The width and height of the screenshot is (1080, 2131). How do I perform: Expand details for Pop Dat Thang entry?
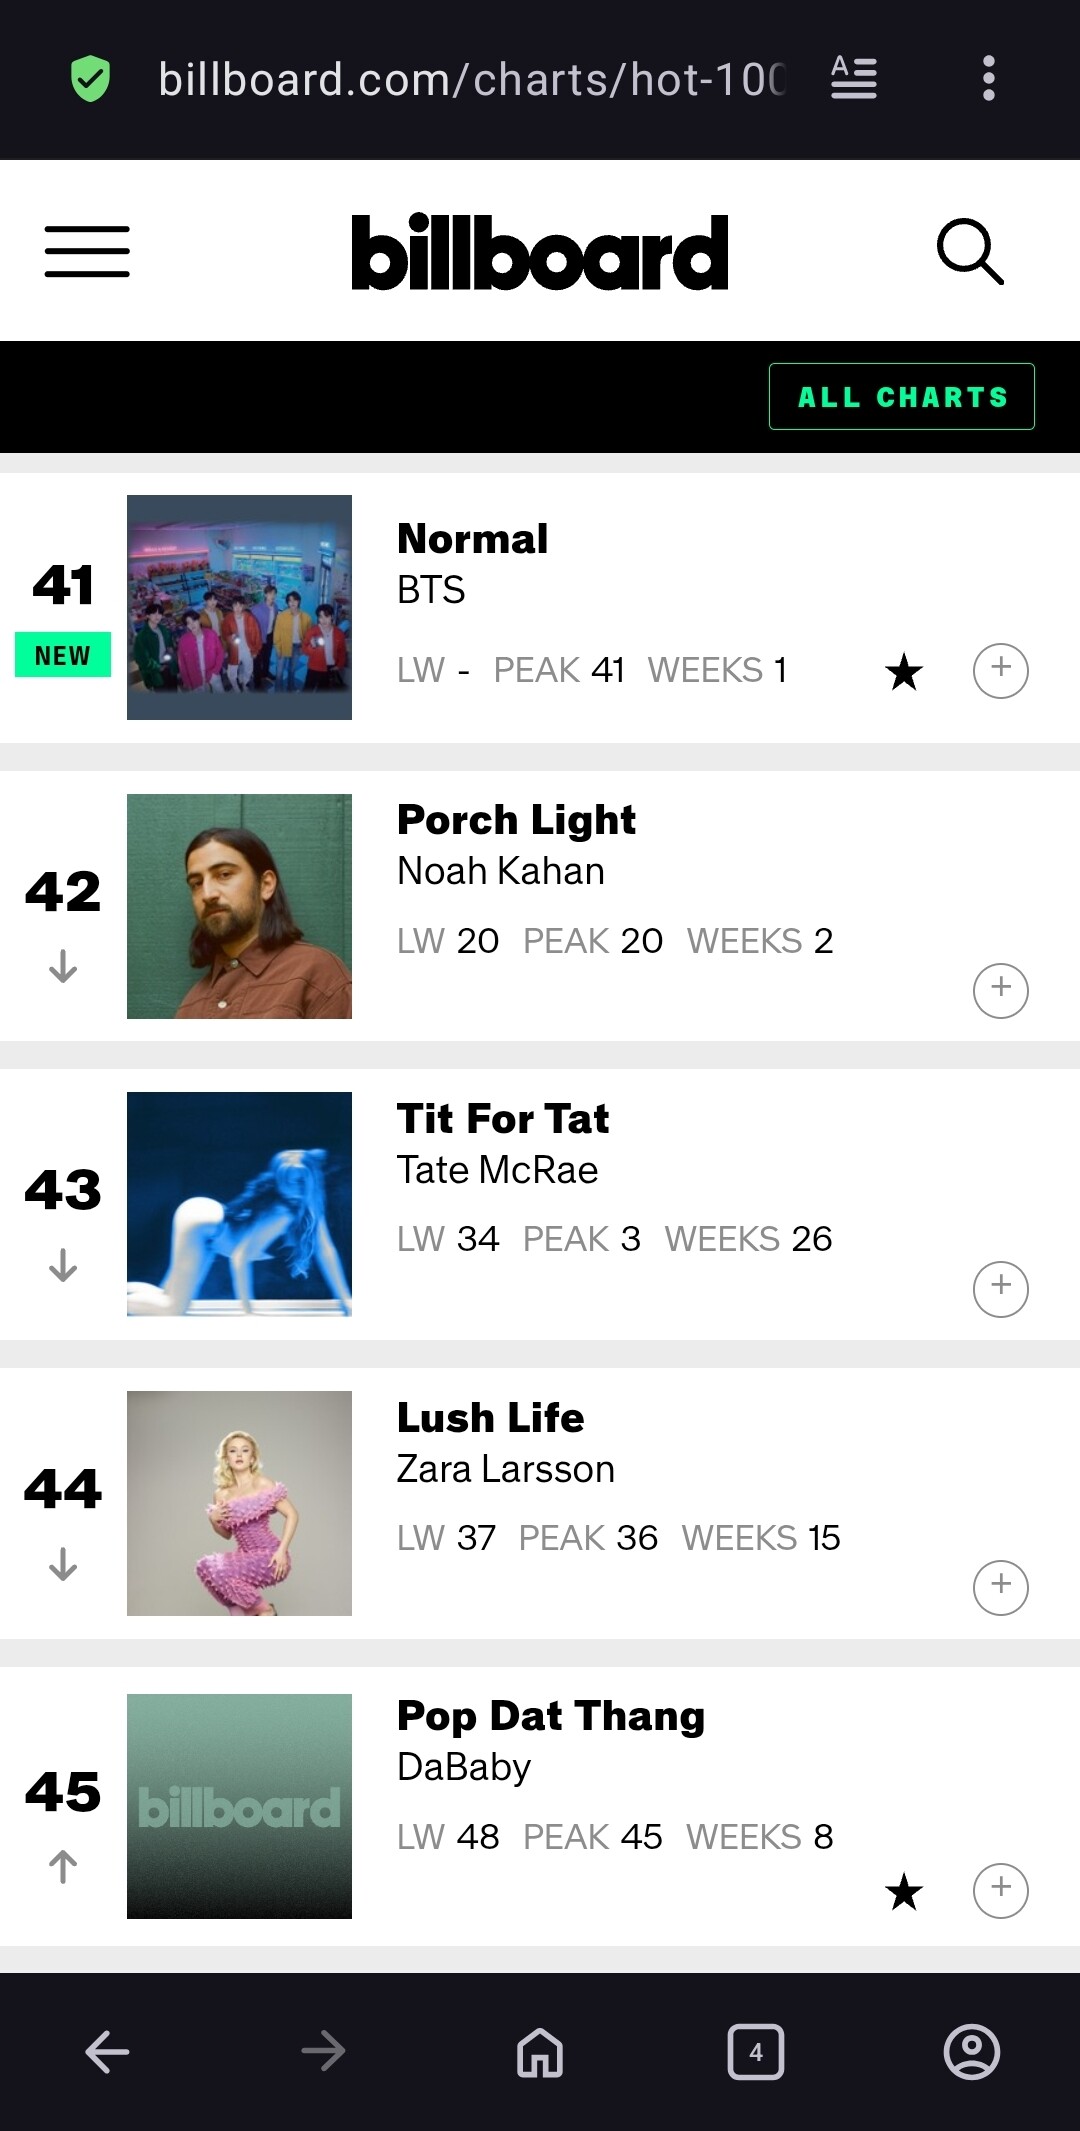1001,1890
